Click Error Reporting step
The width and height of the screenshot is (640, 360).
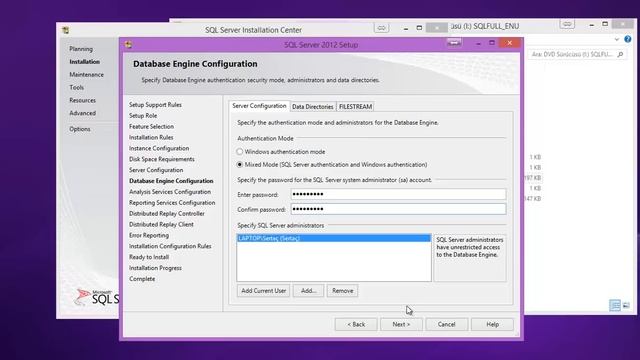[x=149, y=236]
